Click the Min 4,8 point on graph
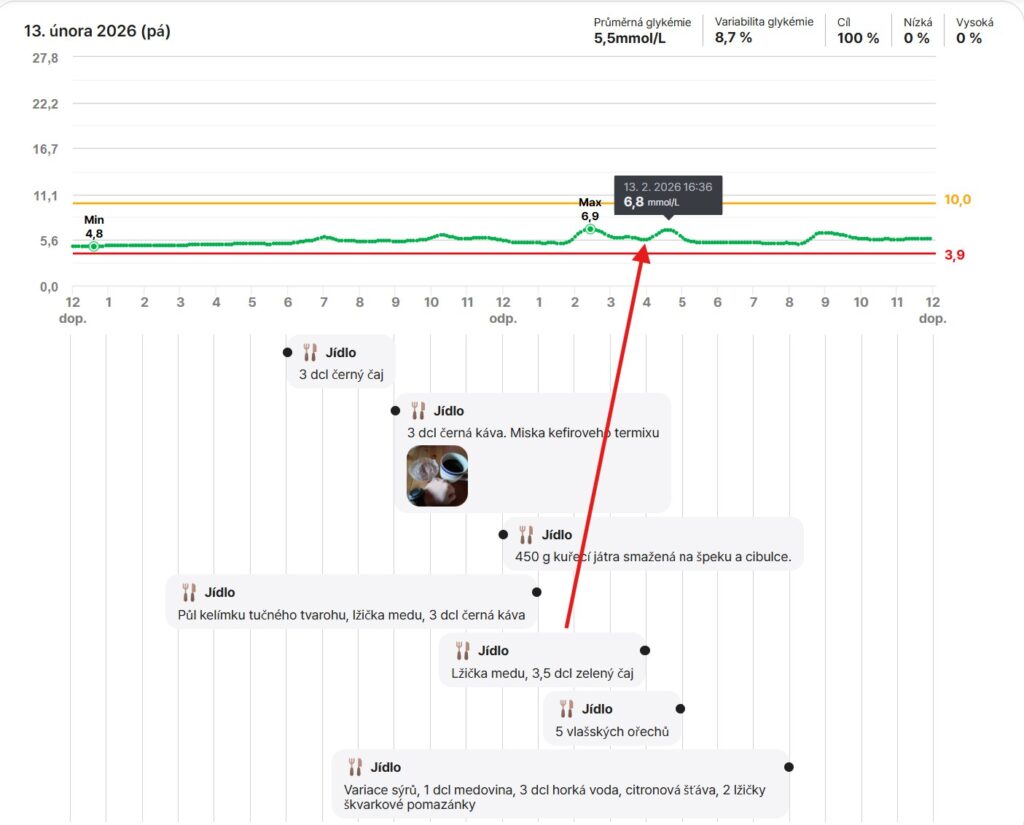Image resolution: width=1024 pixels, height=825 pixels. click(x=94, y=246)
